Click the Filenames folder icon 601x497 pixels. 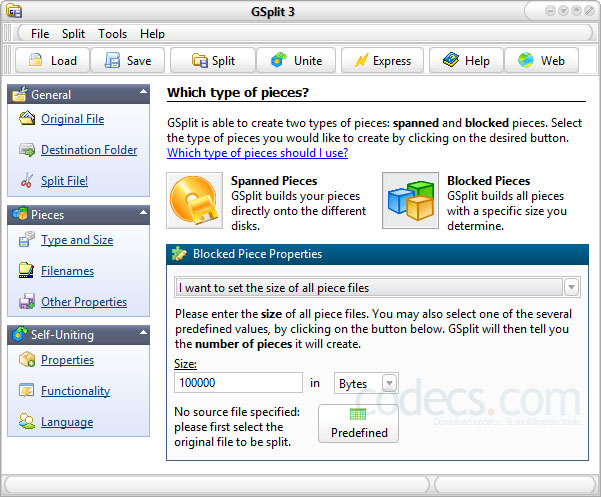(26, 270)
